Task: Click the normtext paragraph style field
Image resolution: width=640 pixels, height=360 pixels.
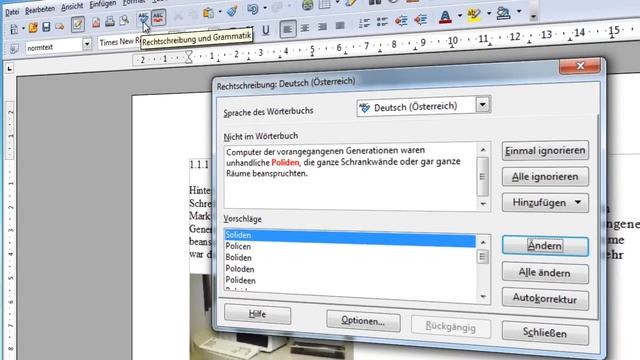Action: [54, 47]
